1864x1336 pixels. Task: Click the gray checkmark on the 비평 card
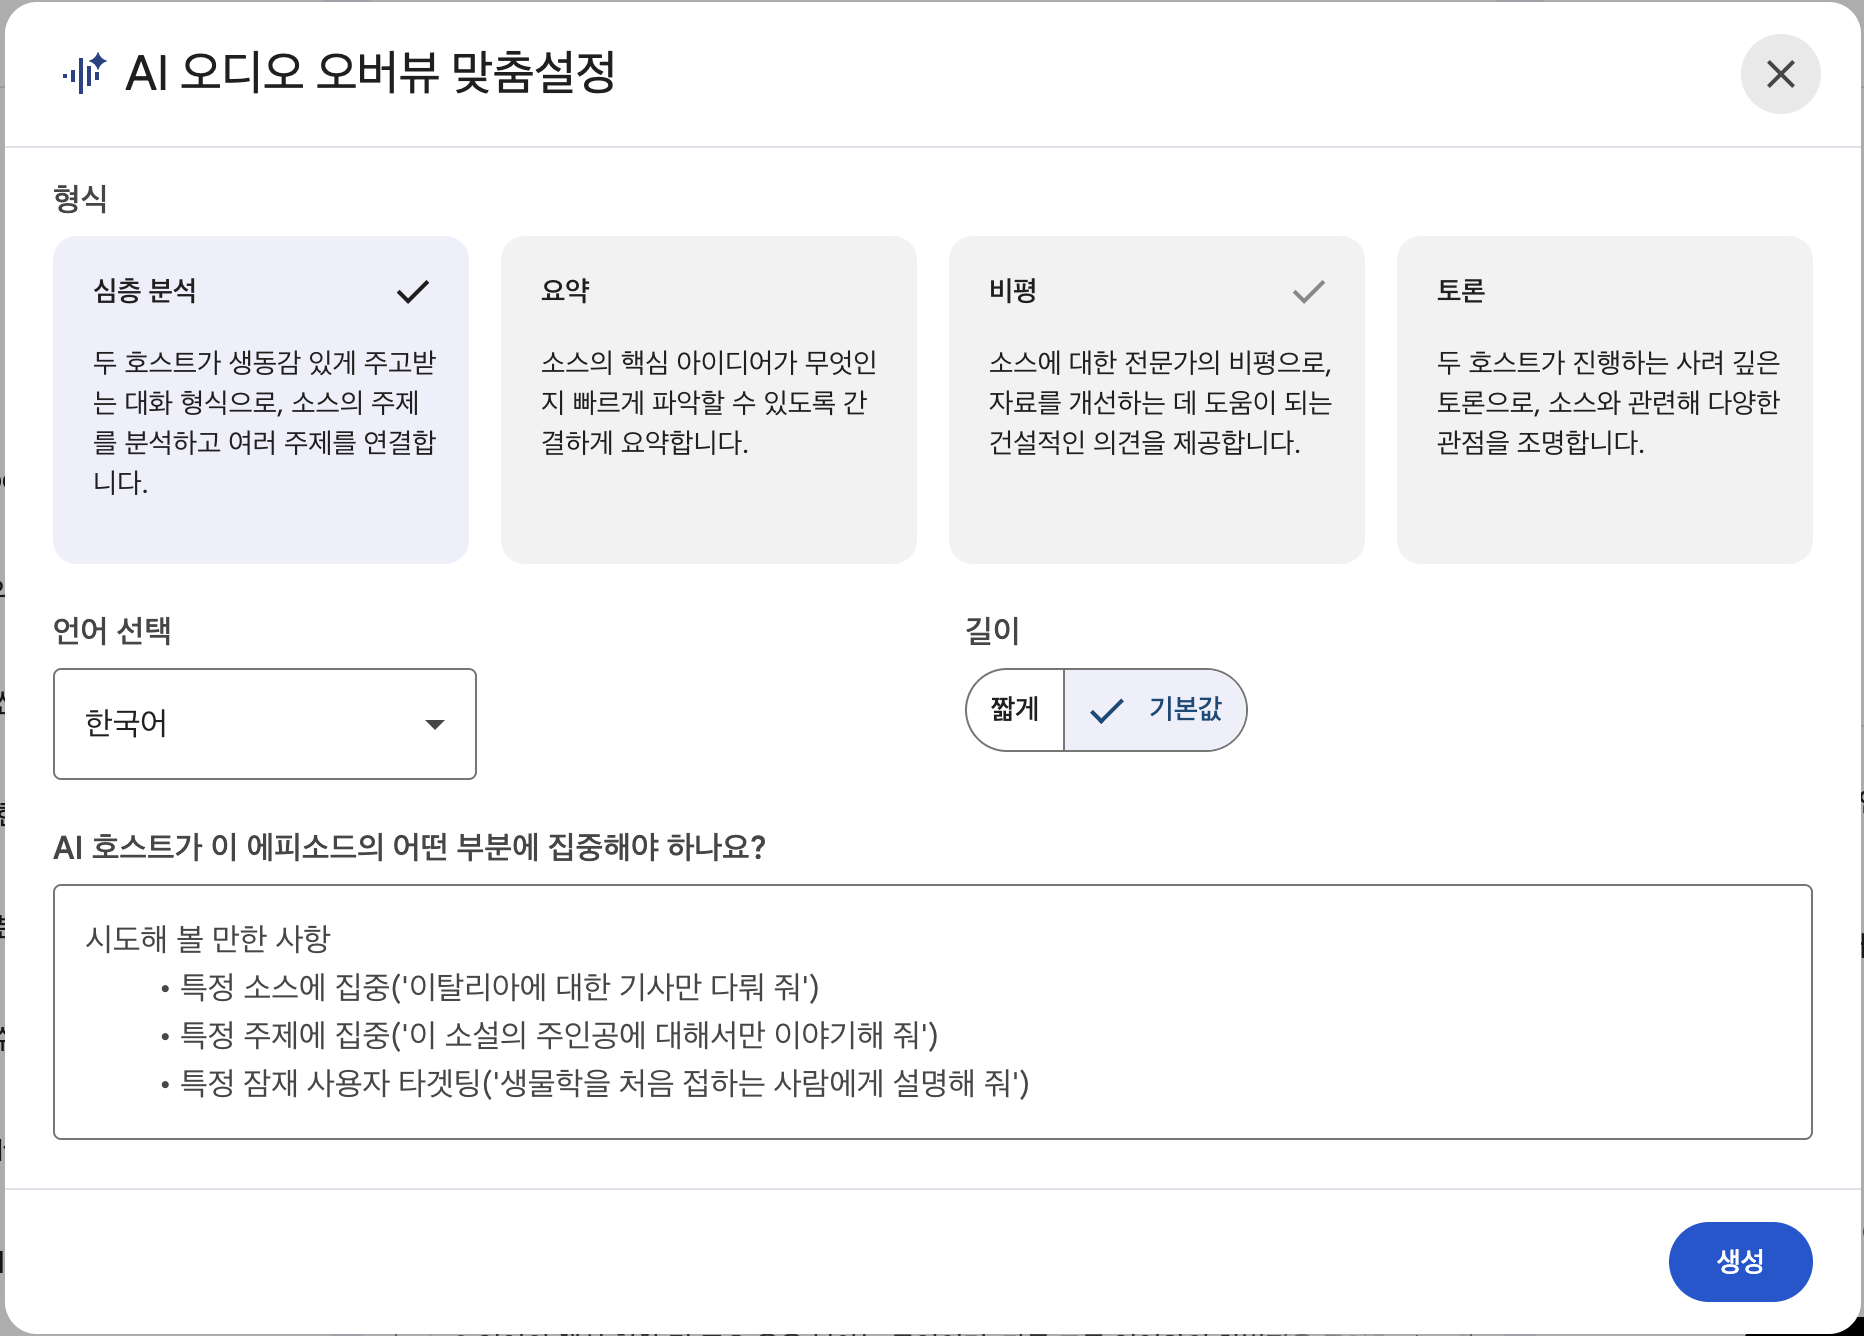(x=1308, y=292)
